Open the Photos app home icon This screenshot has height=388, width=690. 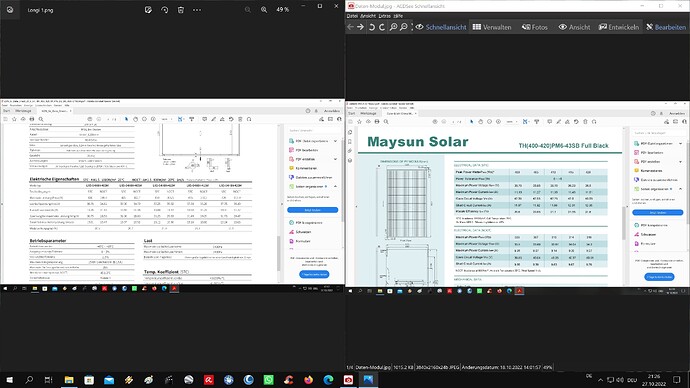pos(10,10)
